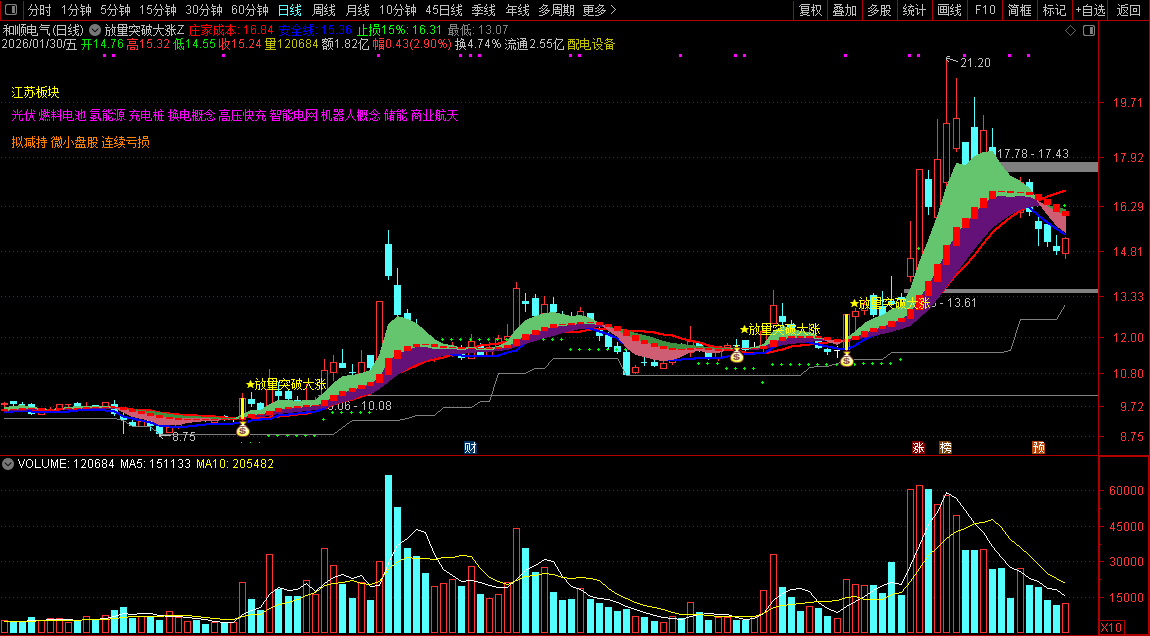Image resolution: width=1150 pixels, height=636 pixels.
Task: Click the 高压快充 concept tag
Action: click(x=243, y=115)
